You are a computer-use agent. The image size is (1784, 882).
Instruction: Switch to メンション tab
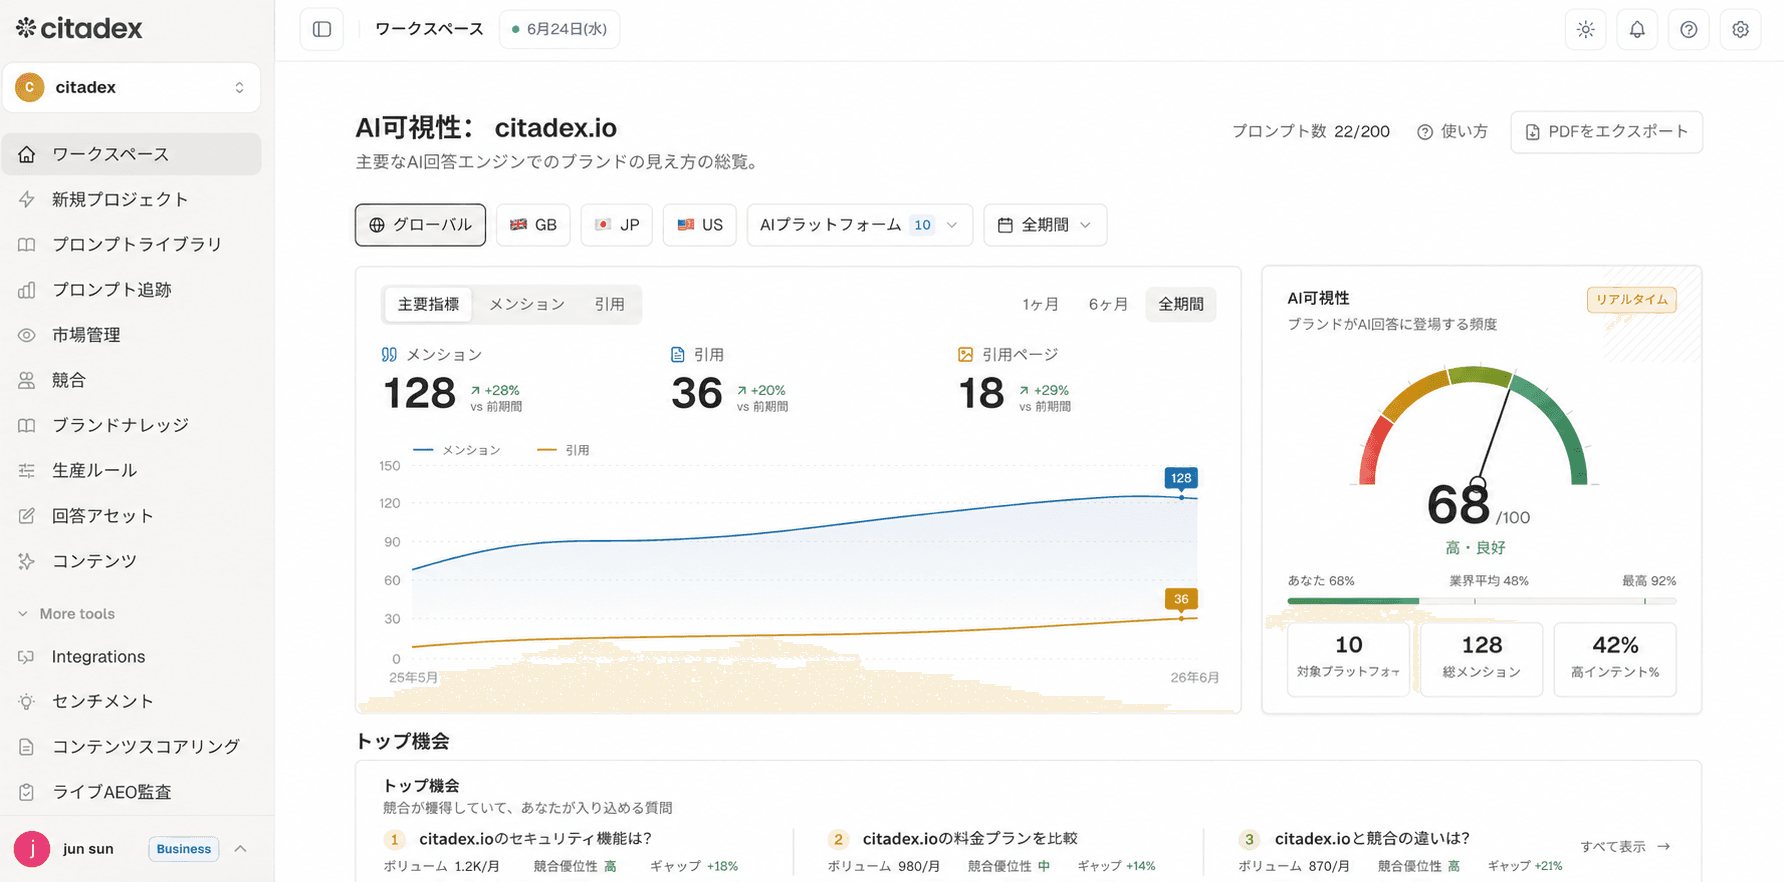(x=527, y=304)
